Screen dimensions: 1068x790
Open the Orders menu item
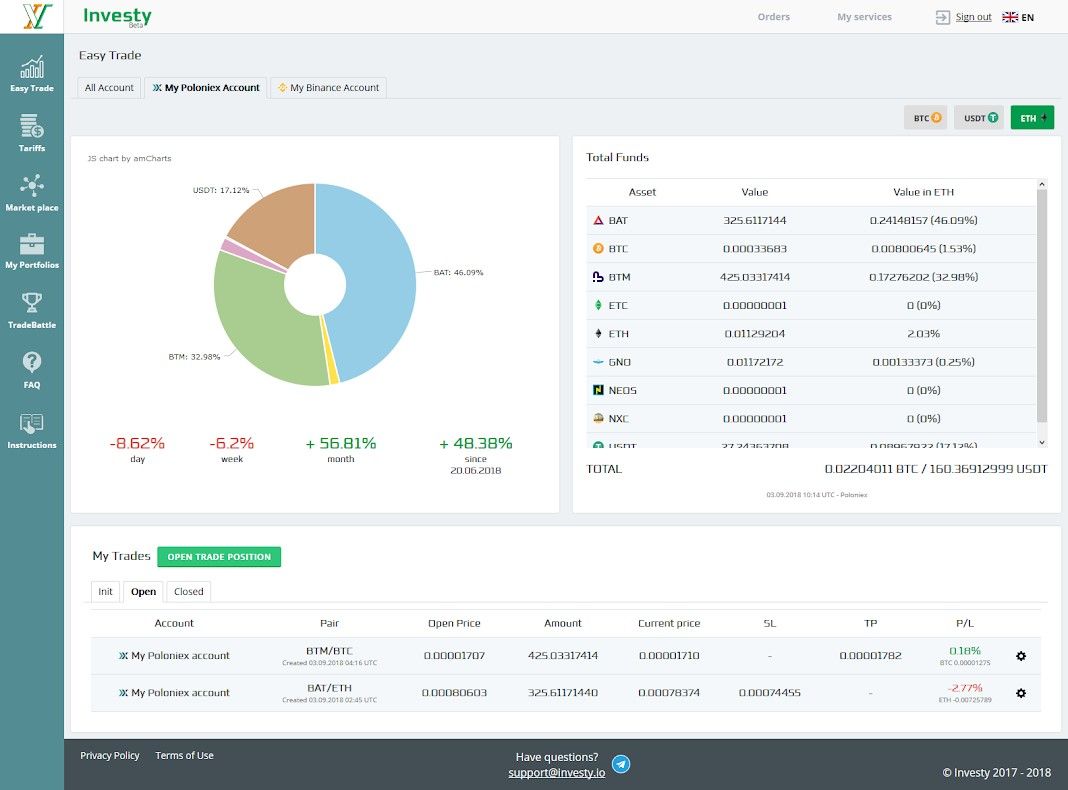774,17
